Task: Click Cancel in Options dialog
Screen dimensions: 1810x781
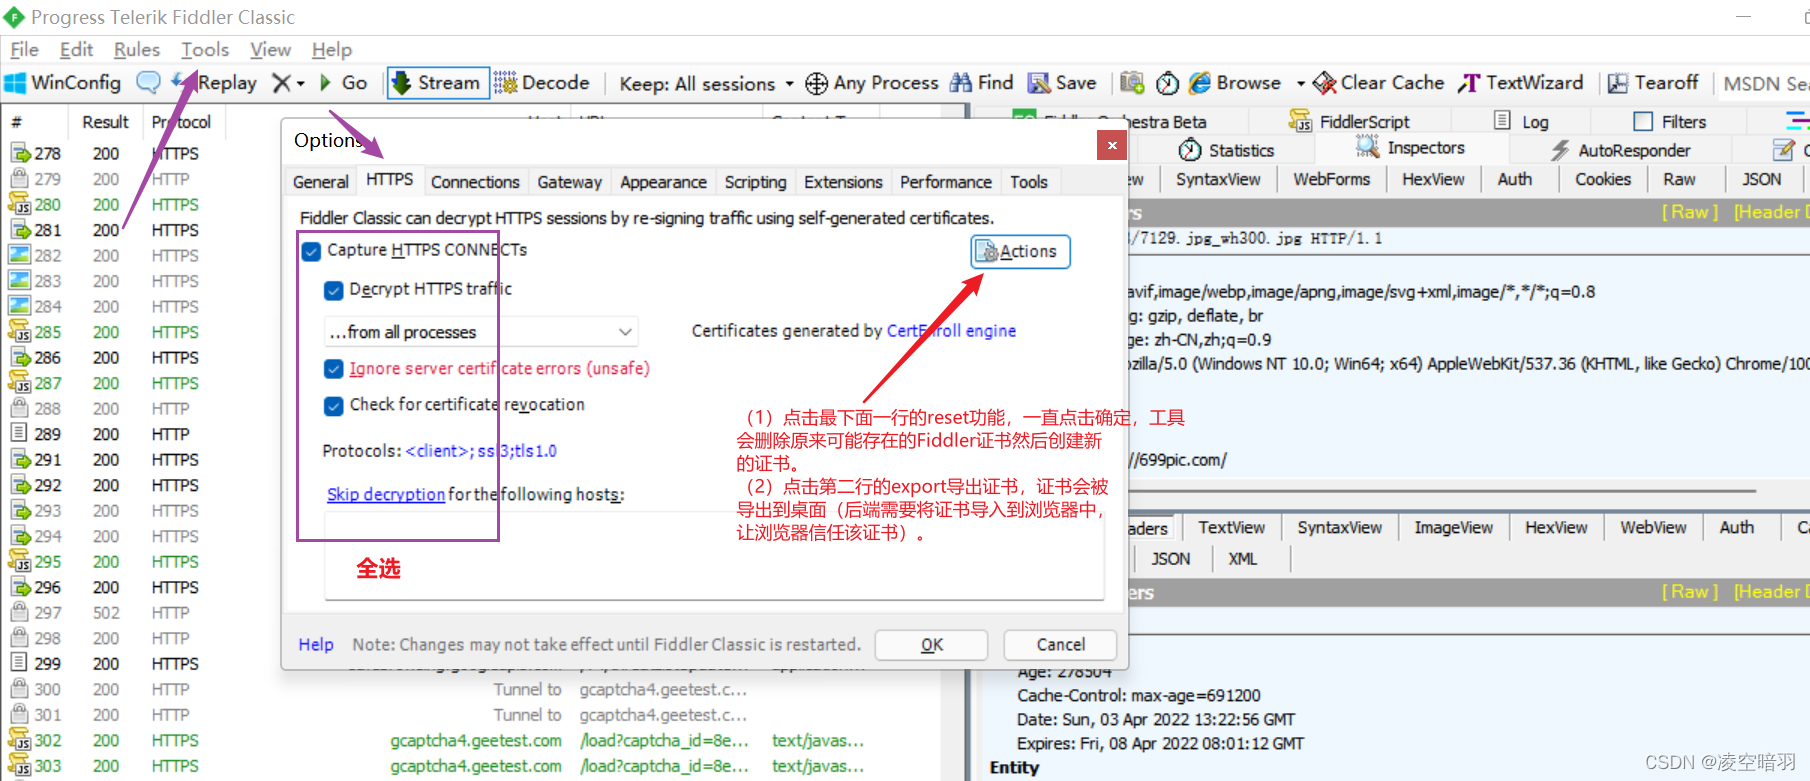Action: tap(1060, 645)
